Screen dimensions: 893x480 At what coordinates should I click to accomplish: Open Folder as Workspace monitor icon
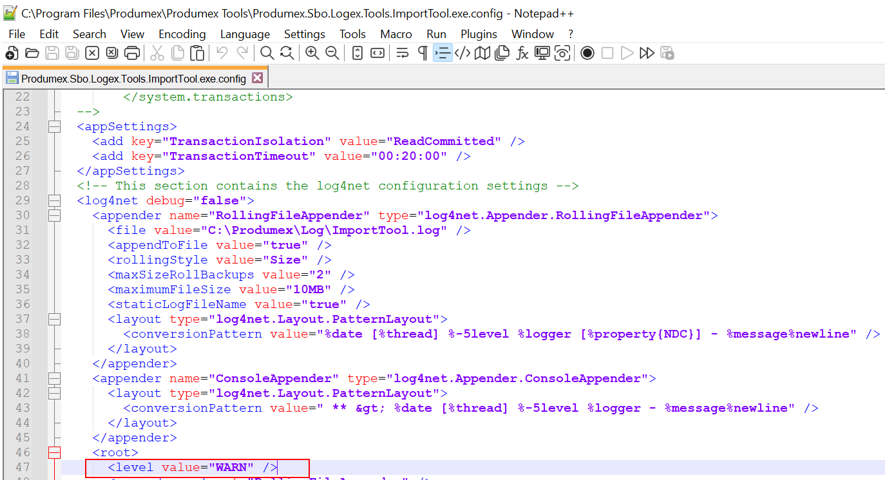coord(542,54)
